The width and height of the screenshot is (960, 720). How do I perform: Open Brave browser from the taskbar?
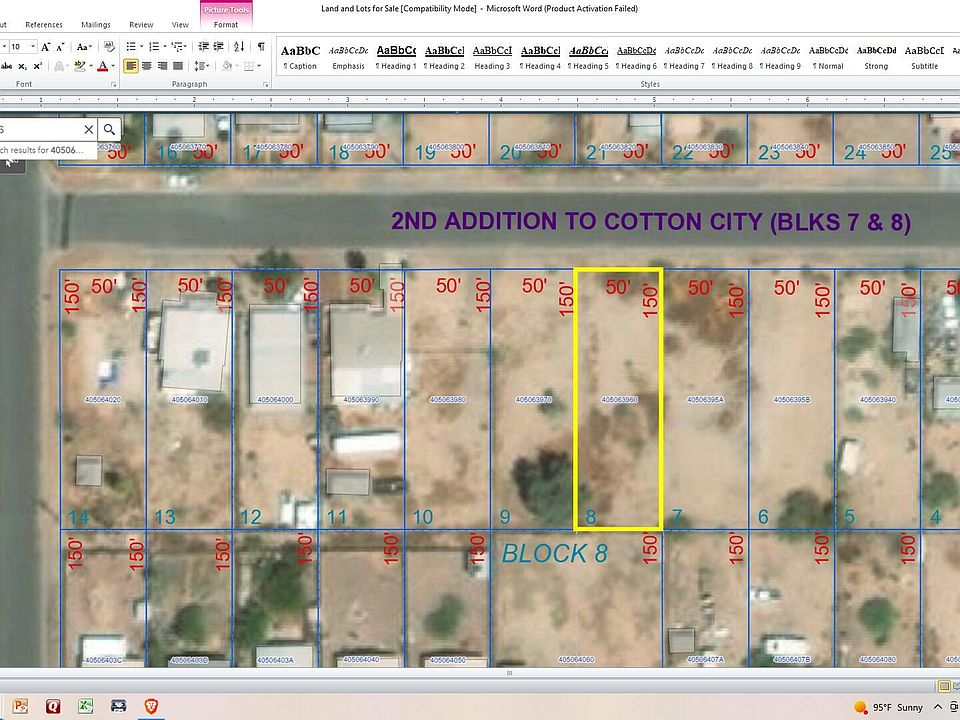click(151, 707)
